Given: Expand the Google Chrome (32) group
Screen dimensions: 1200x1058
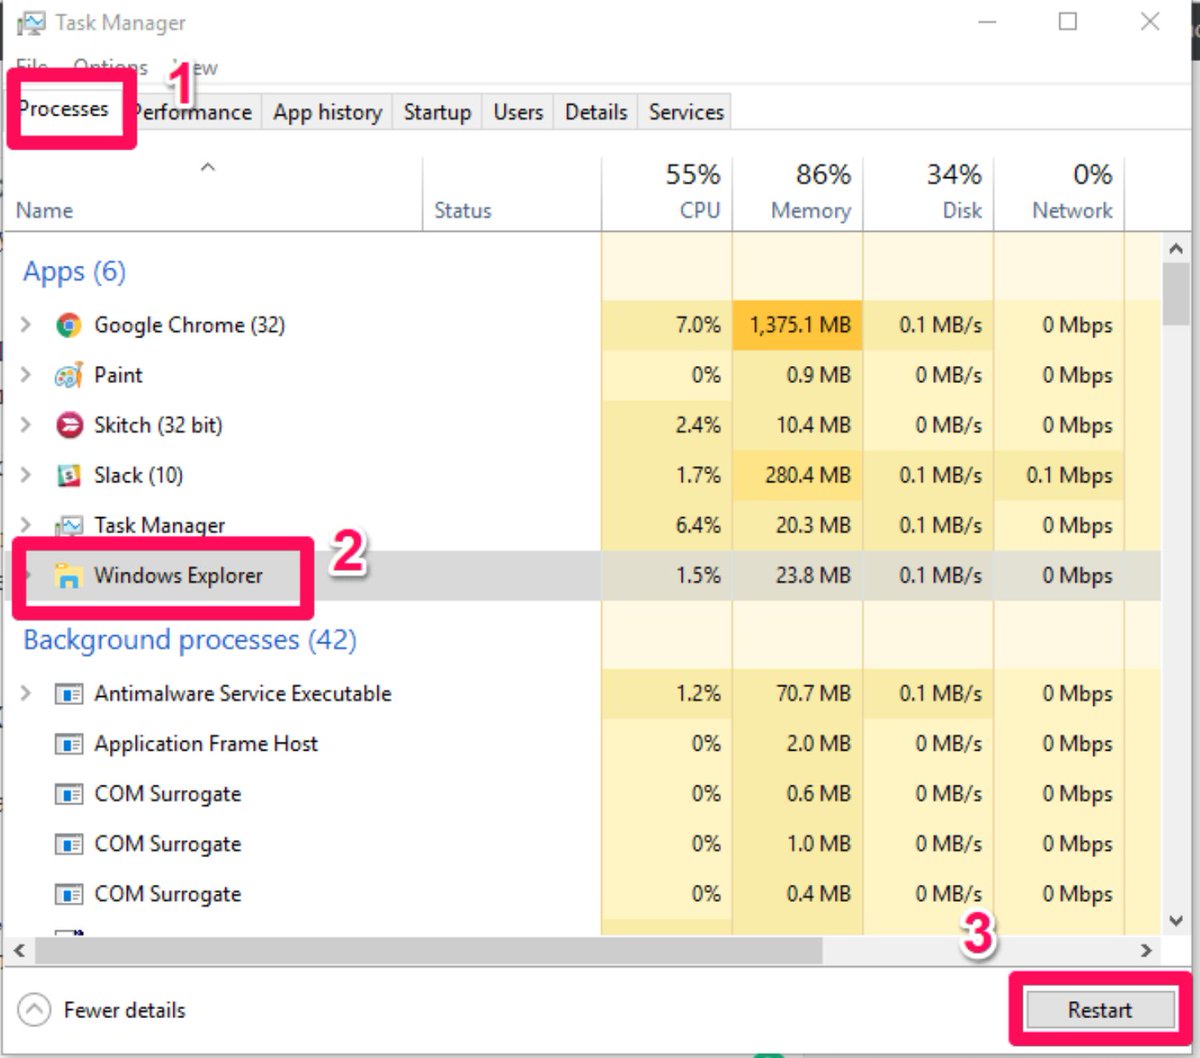Looking at the screenshot, I should coord(26,325).
